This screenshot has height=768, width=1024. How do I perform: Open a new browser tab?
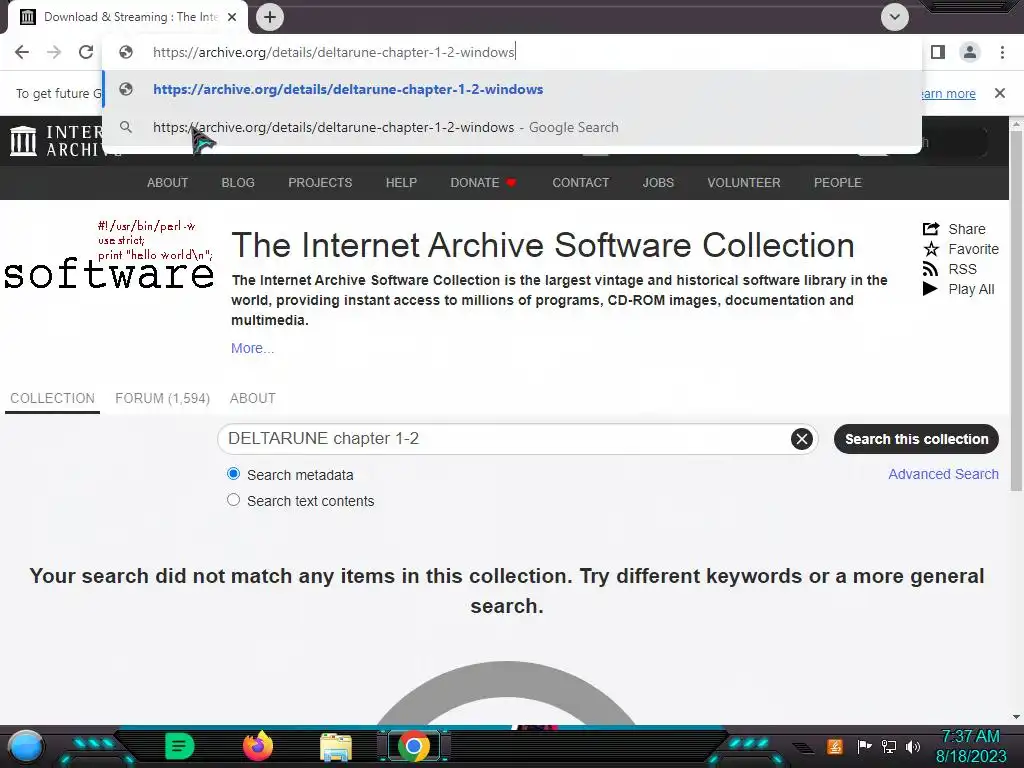click(270, 17)
